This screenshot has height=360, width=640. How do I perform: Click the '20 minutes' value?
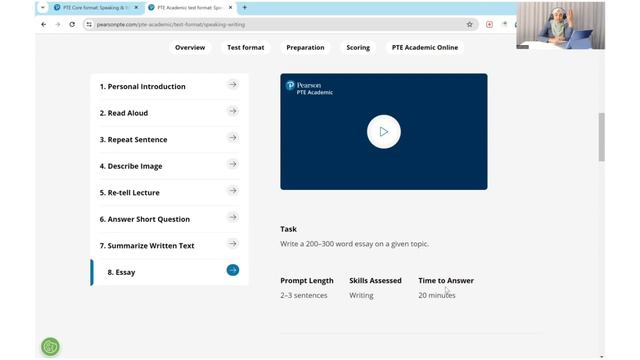click(437, 296)
